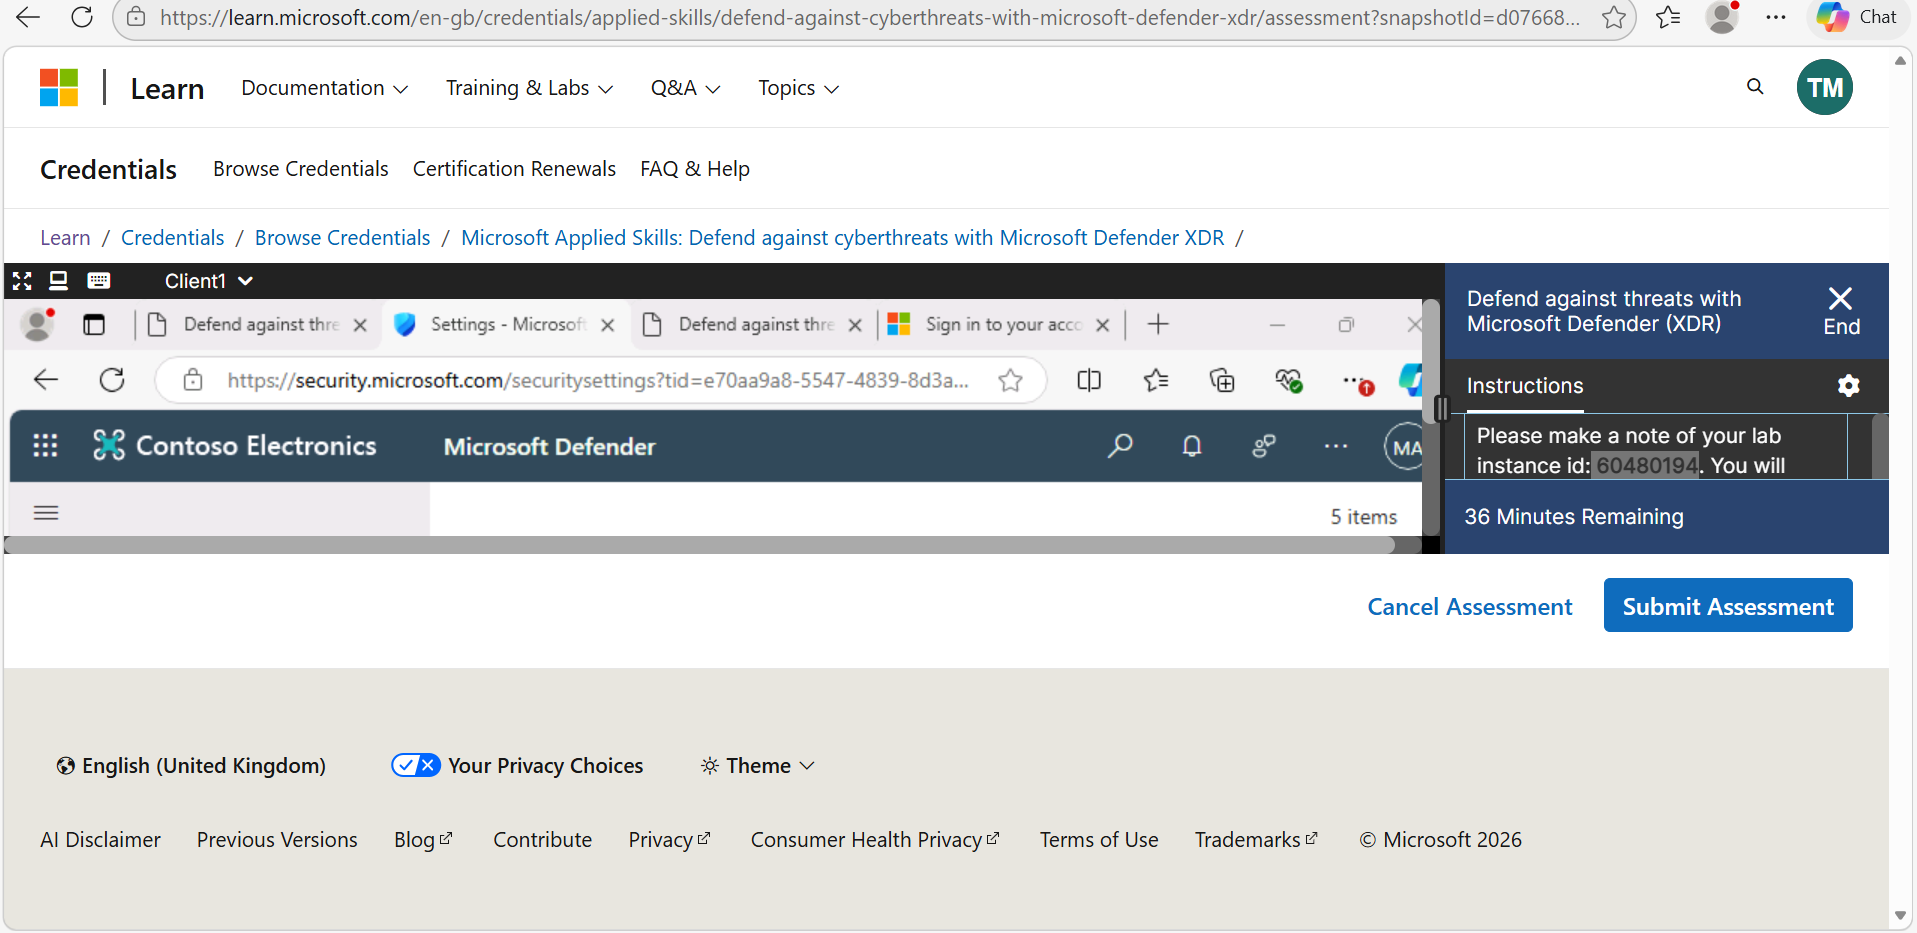Screen dimensions: 1917x933
Task: Open the favorites list icon
Action: coord(1668,17)
